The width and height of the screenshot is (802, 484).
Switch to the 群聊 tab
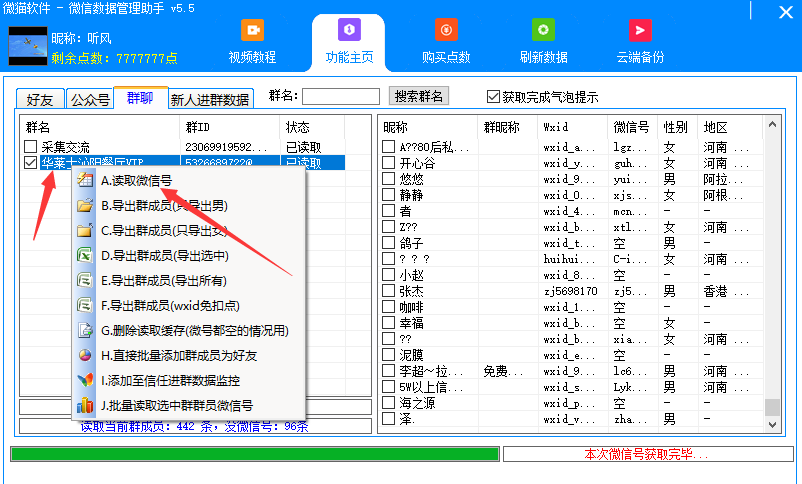pyautogui.click(x=140, y=98)
